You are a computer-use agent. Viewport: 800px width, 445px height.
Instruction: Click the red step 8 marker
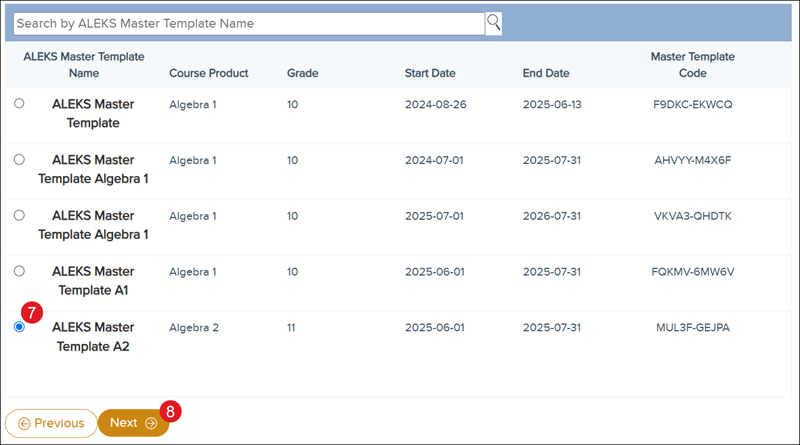pos(171,411)
